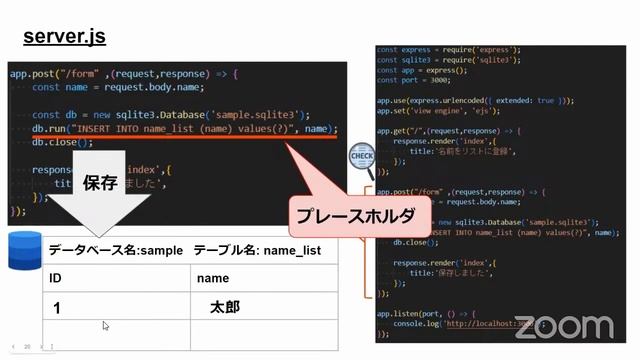Click the app.post("/form" line in left code
This screenshot has height=360, width=640.
coord(124,74)
